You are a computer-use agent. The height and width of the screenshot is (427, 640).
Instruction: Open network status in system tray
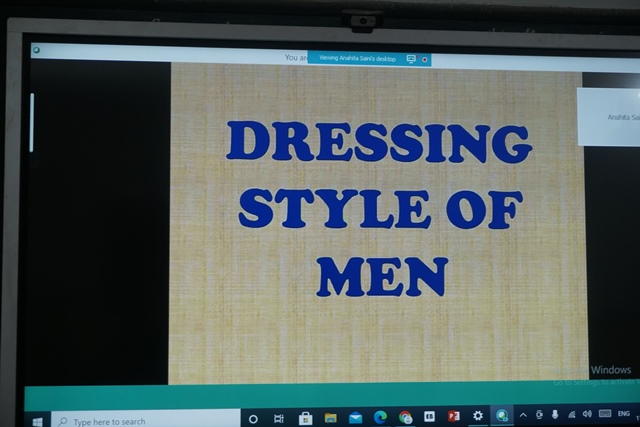tap(572, 414)
